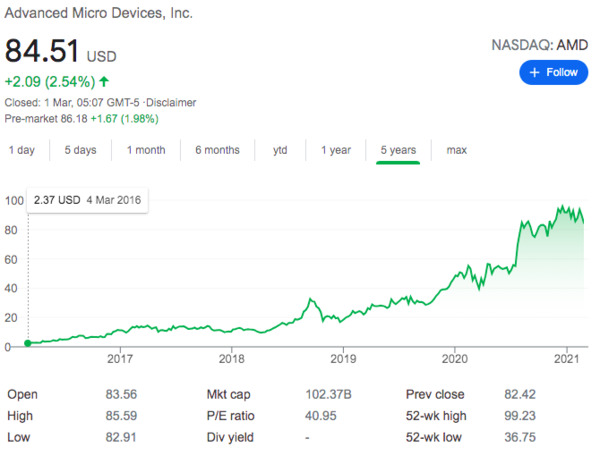This screenshot has height=455, width=600.
Task: Click the Div yield label
Action: (230, 437)
